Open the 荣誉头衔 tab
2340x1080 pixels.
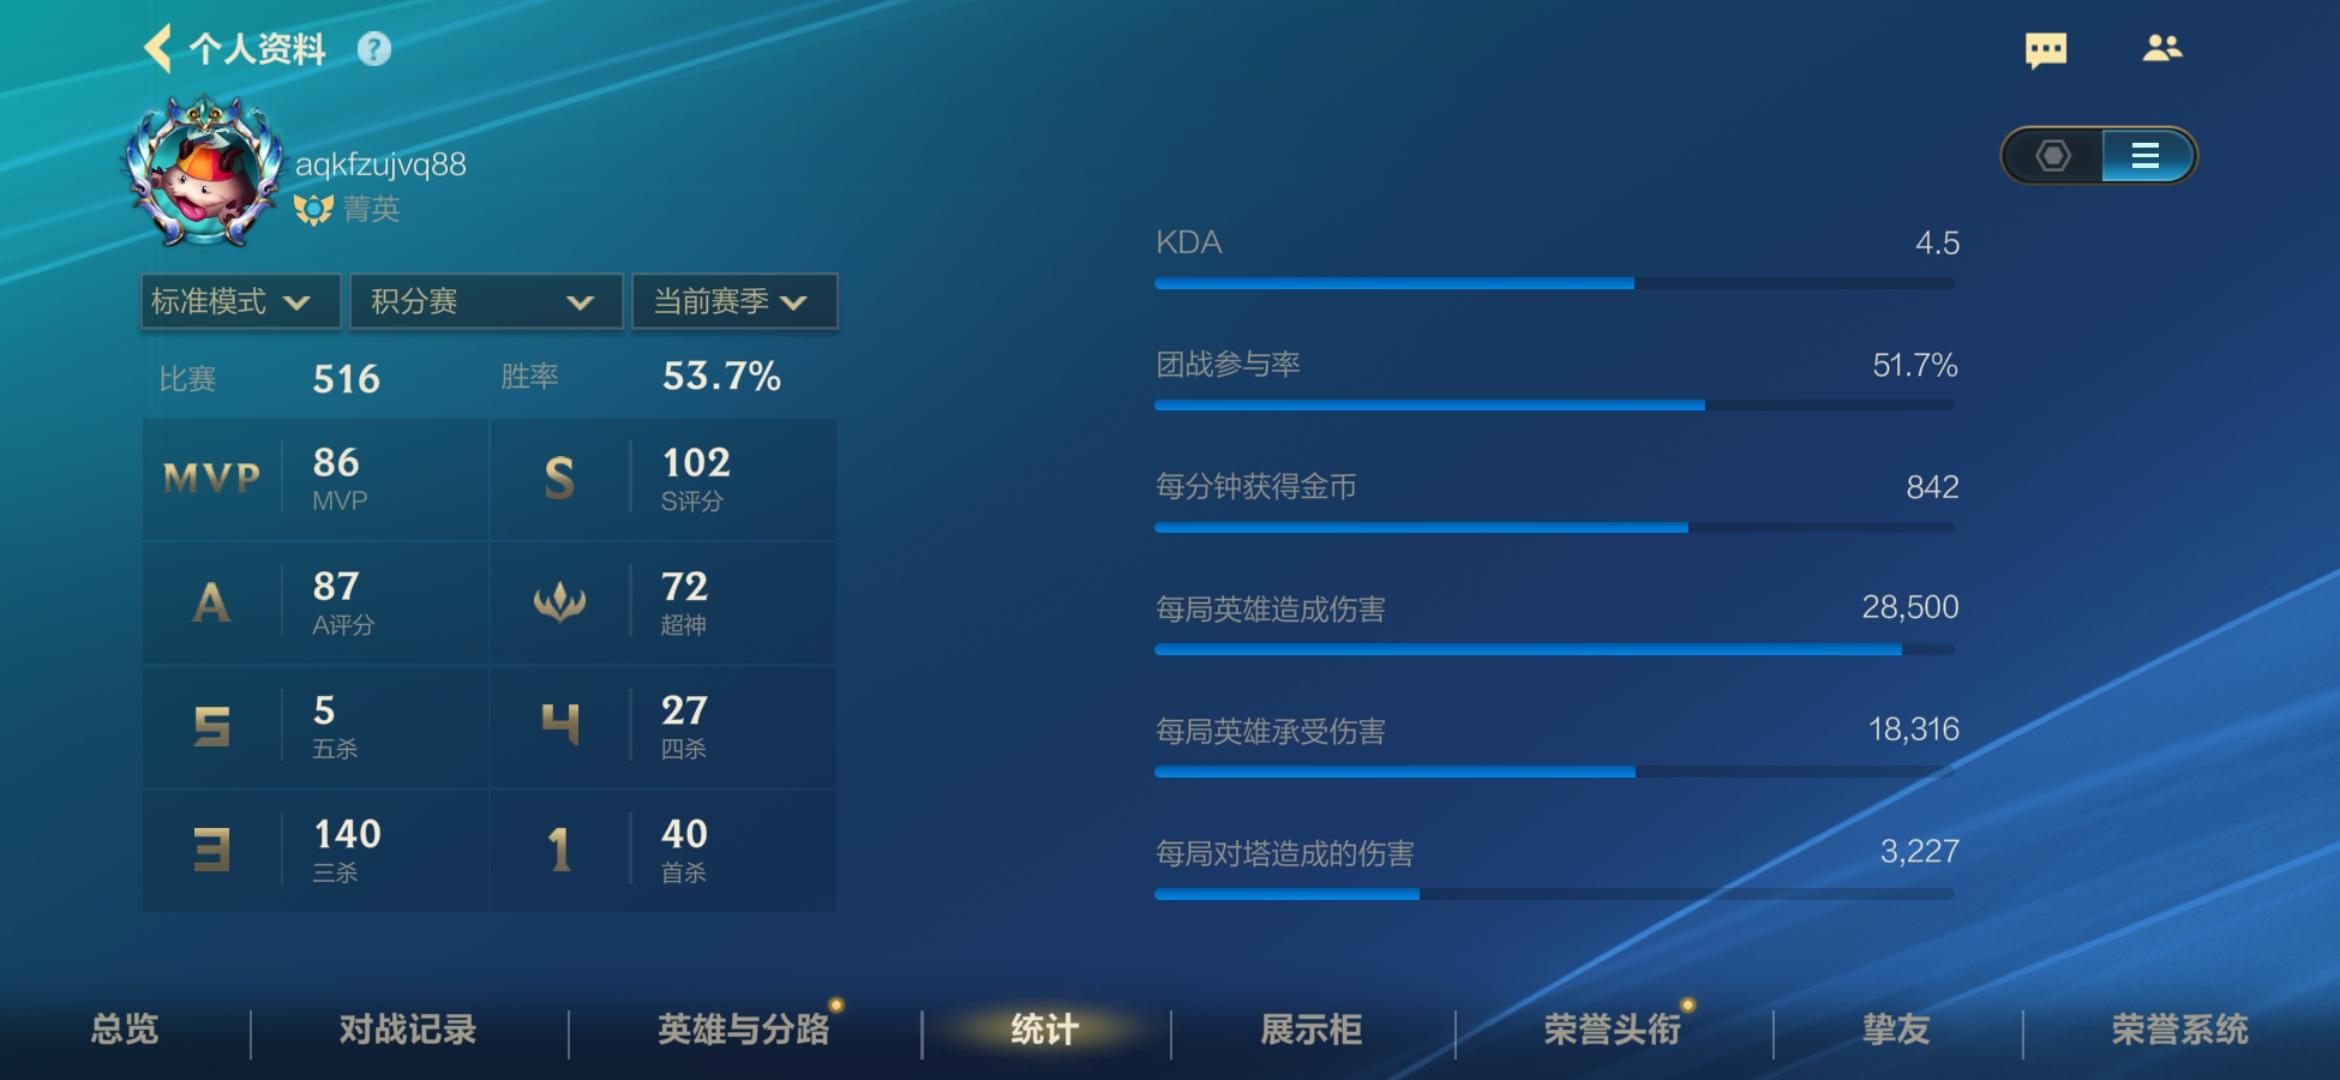(x=1611, y=1029)
